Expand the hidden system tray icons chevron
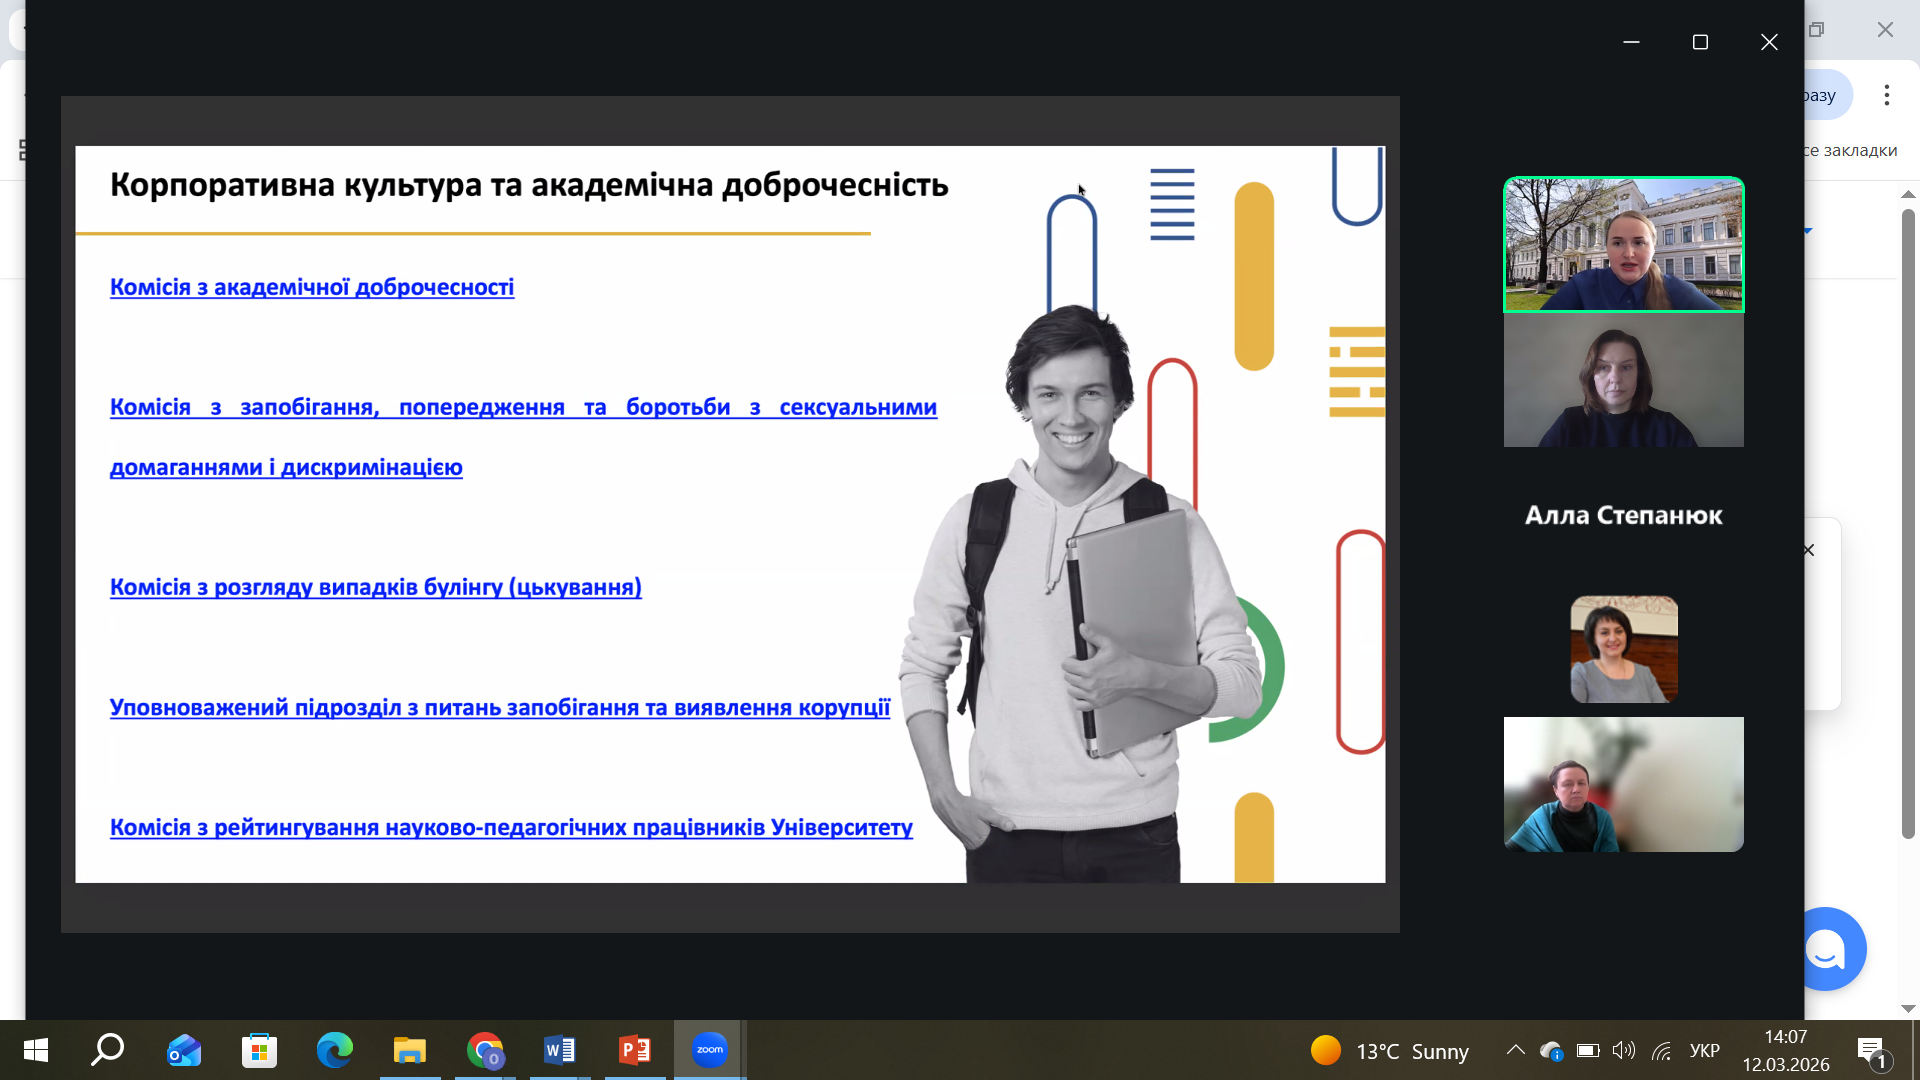 tap(1515, 1051)
